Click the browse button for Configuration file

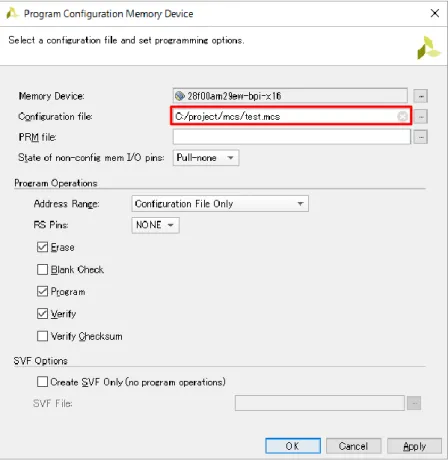pyautogui.click(x=421, y=117)
